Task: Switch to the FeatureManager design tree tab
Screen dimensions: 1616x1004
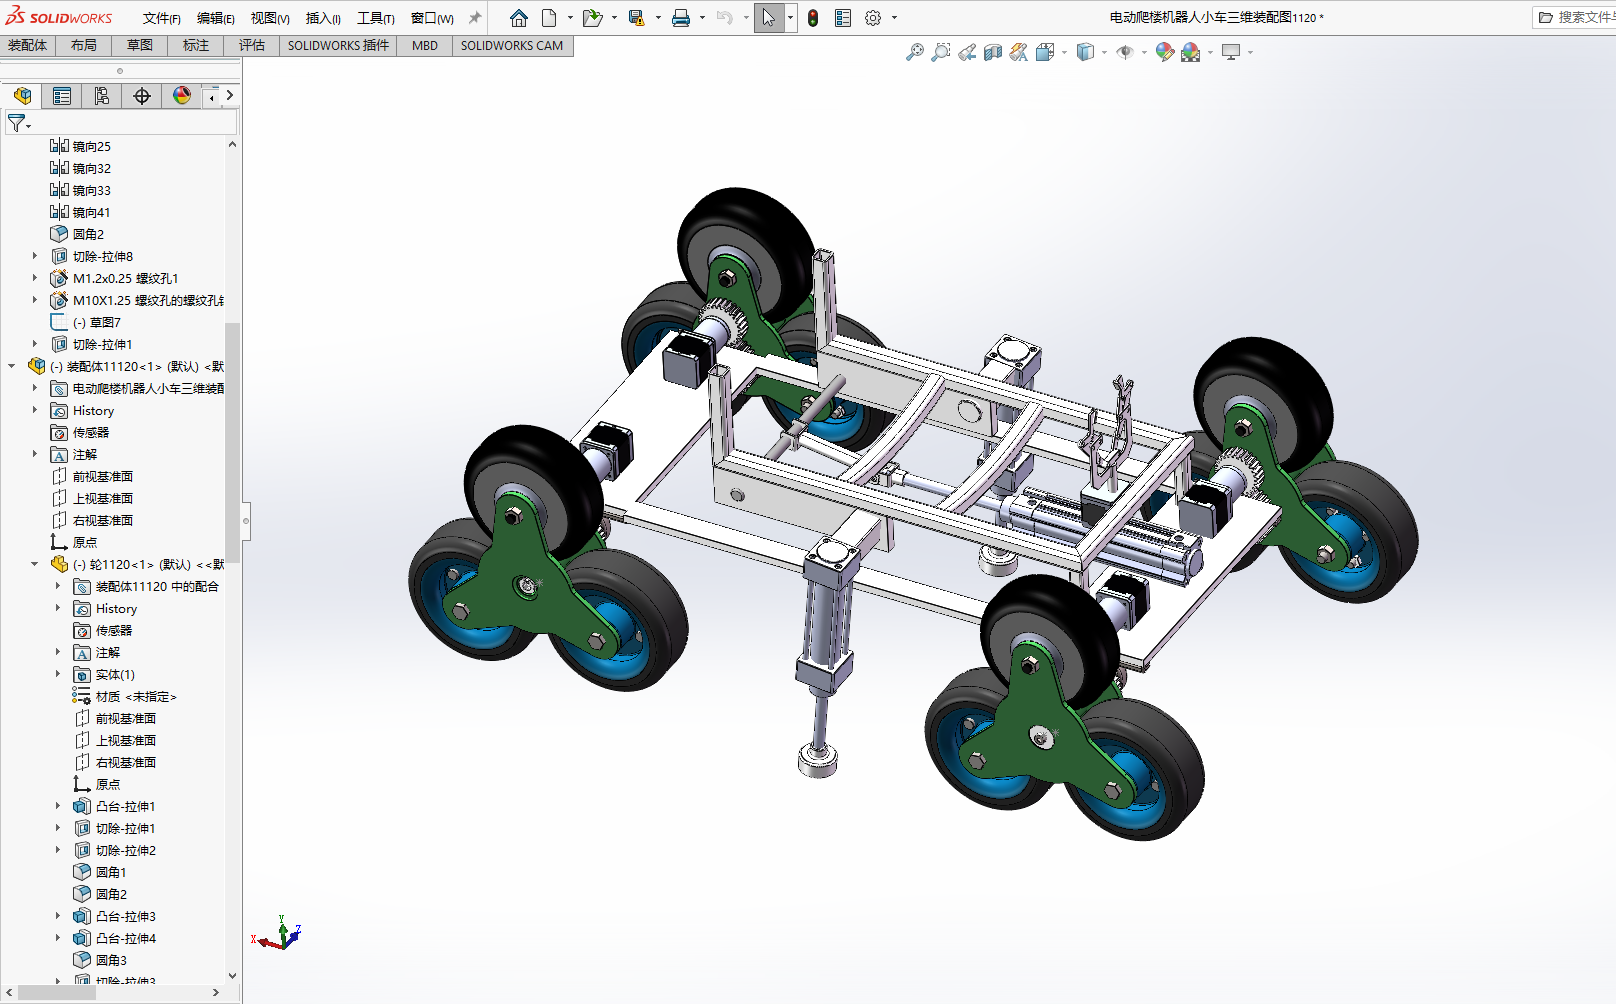Action: click(x=22, y=96)
